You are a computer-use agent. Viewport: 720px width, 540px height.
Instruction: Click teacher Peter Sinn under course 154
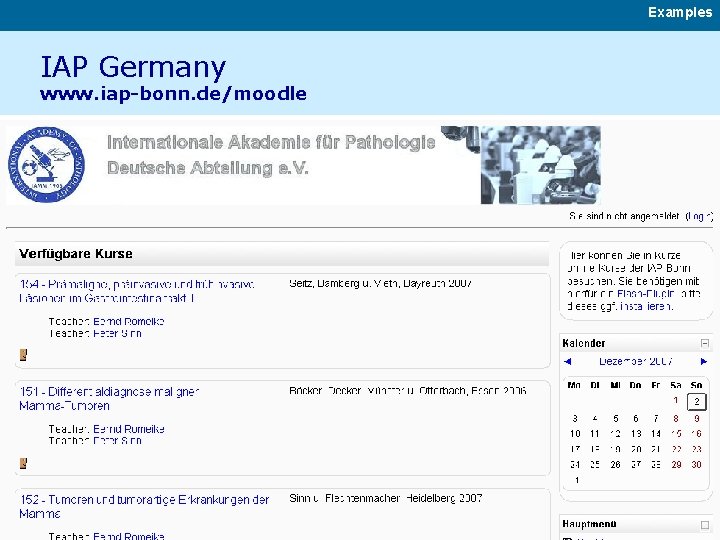click(x=118, y=333)
